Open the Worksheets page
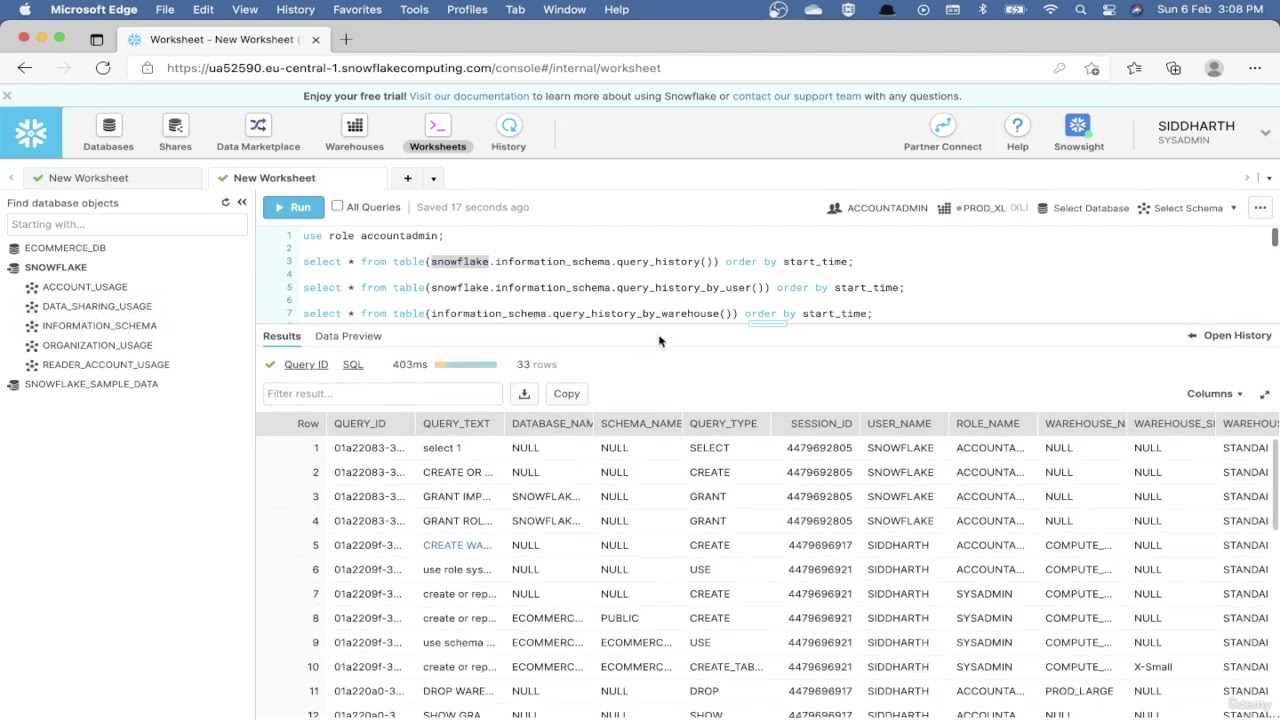 pyautogui.click(x=437, y=133)
